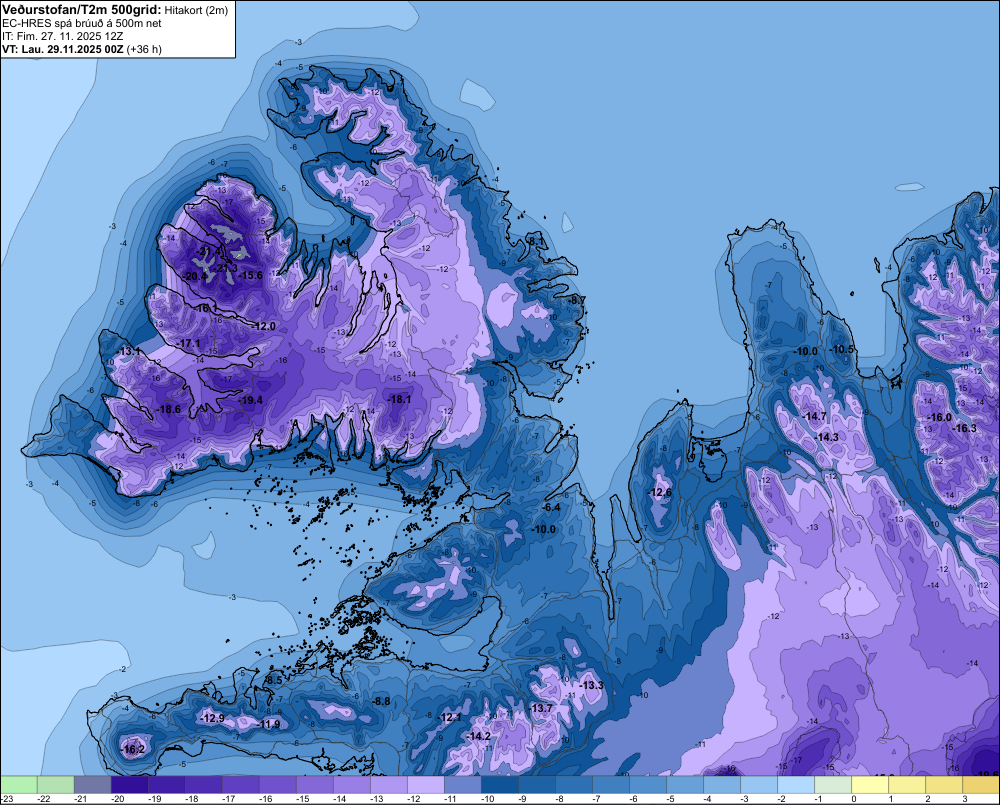Viewport: 1000px width, 805px height.
Task: Click the -13.3 temperature value
Action: 592,685
